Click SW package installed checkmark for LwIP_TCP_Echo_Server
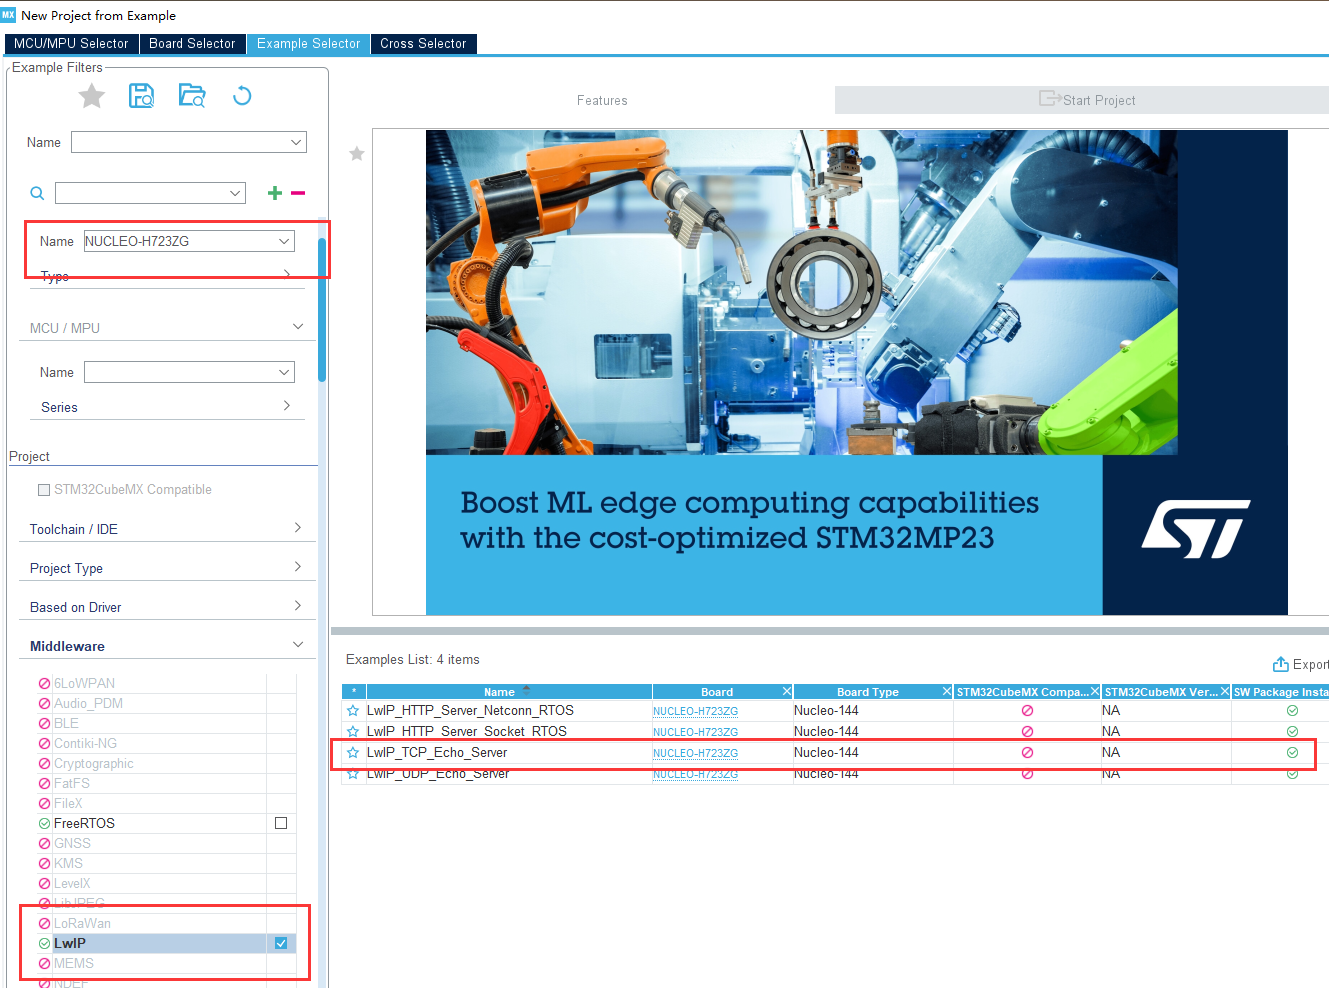Image resolution: width=1329 pixels, height=988 pixels. point(1292,753)
